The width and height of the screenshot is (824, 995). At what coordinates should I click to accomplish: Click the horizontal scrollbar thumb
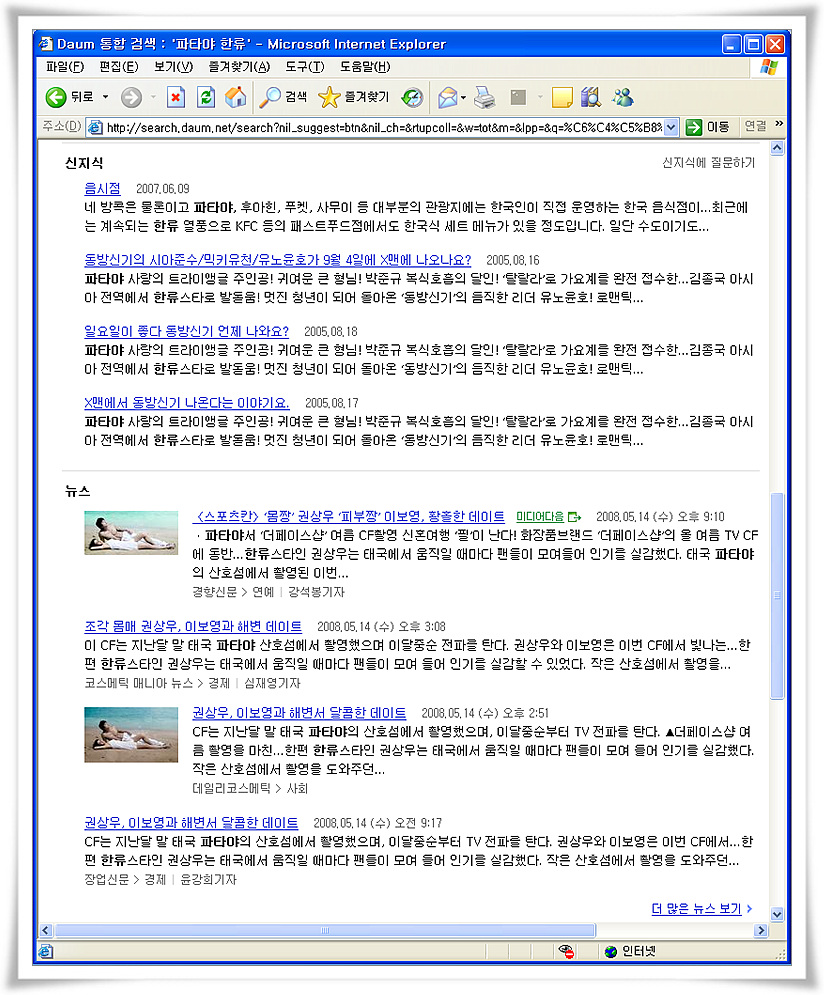pos(325,930)
